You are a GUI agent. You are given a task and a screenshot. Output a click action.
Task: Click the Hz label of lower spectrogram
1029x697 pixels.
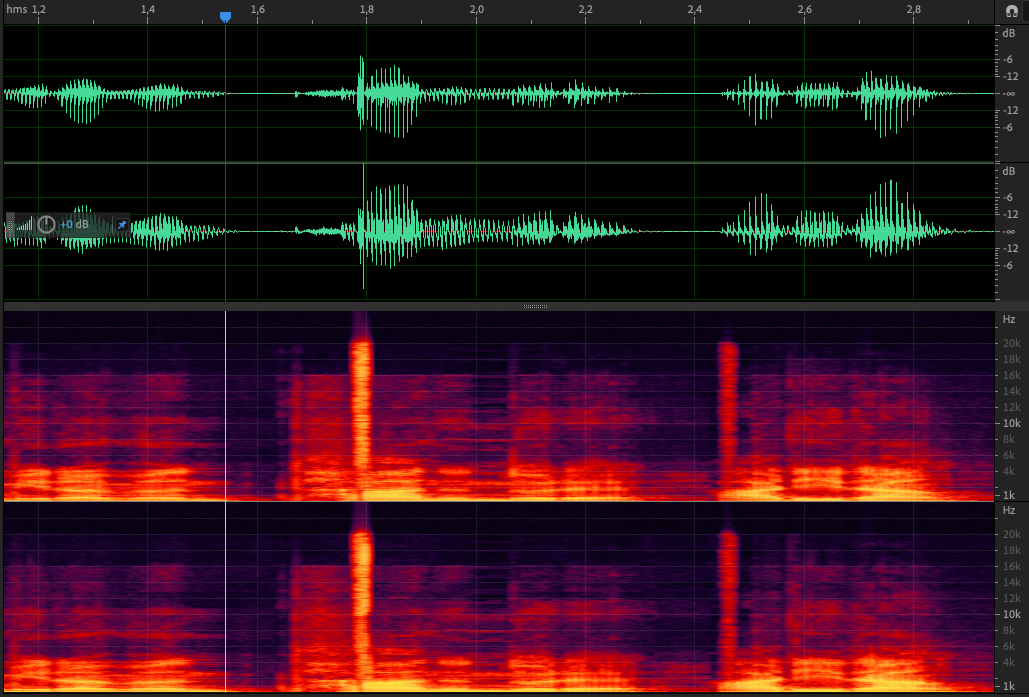1008,510
